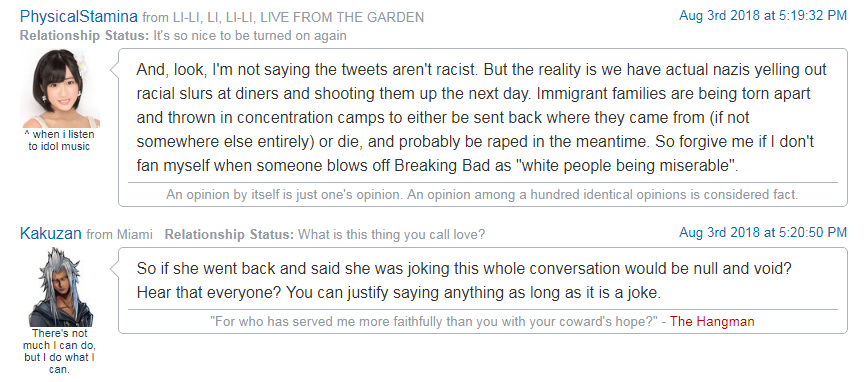Click Kakuzan's Relationship Status label
This screenshot has height=382, width=868.
pyautogui.click(x=229, y=235)
